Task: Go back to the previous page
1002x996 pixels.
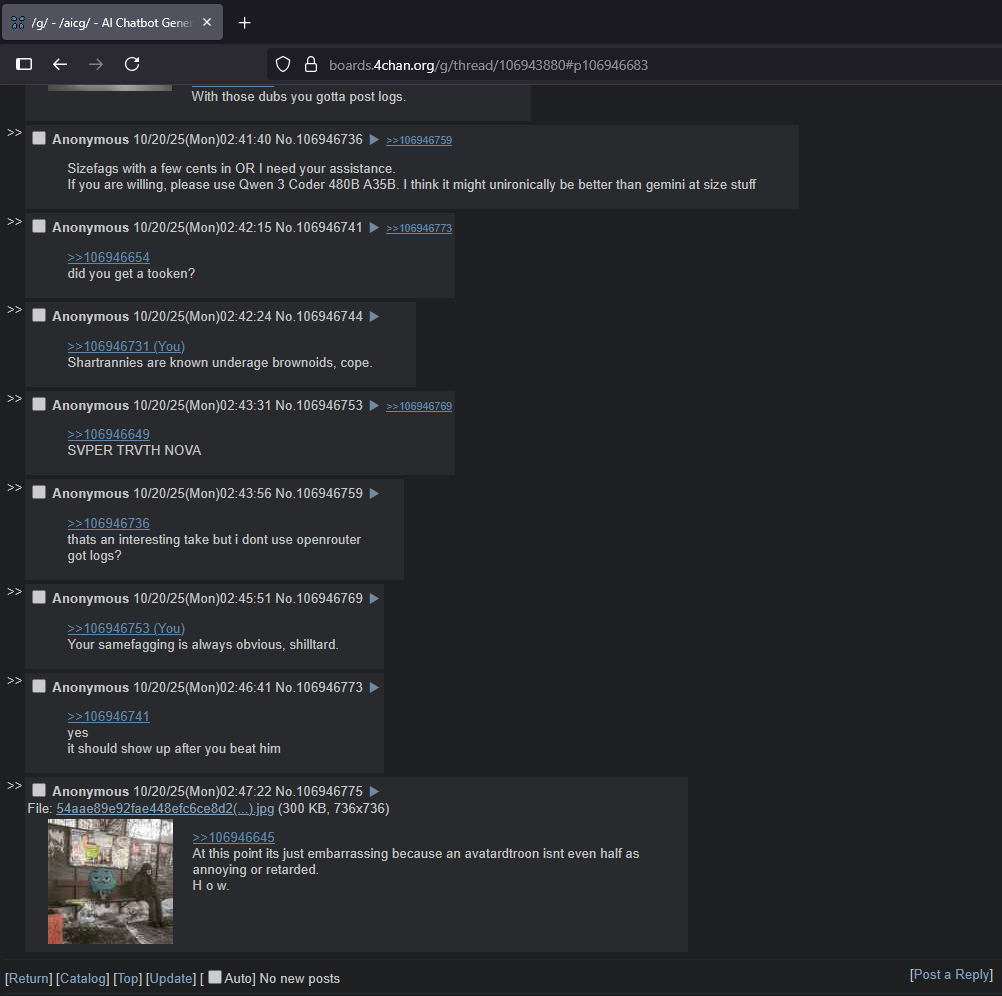Action: [60, 64]
